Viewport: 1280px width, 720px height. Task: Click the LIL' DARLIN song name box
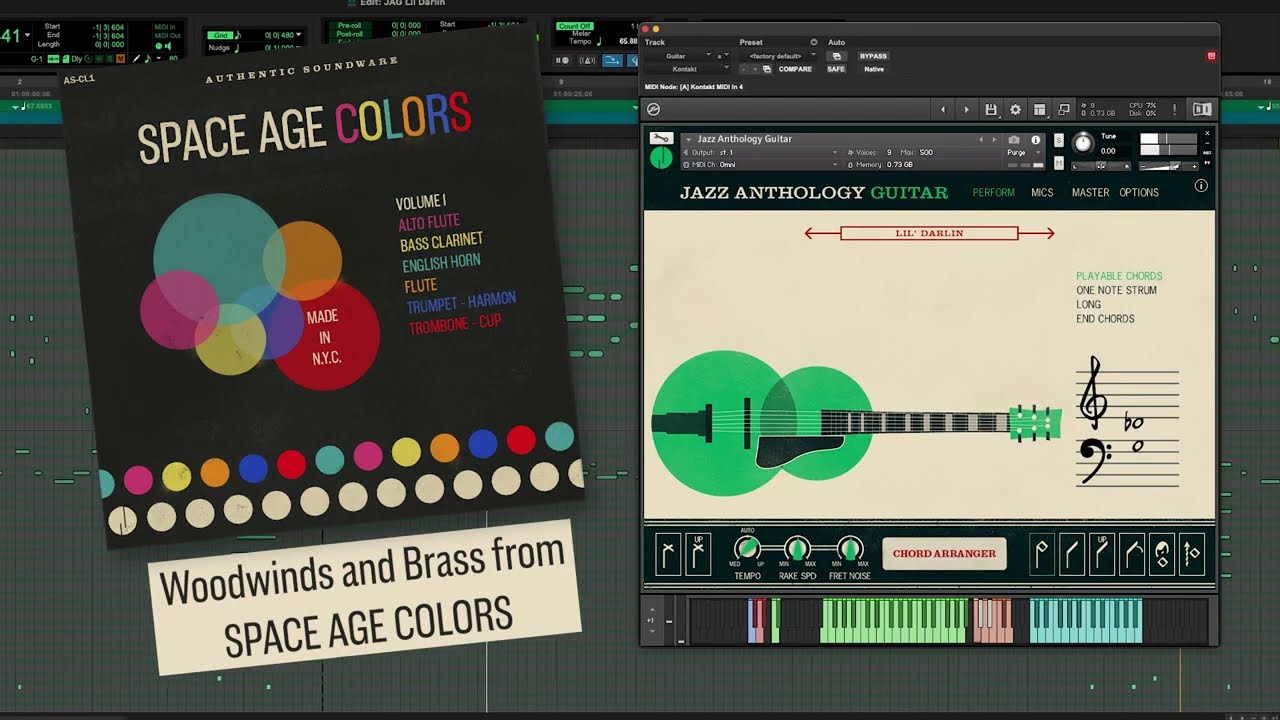929,233
